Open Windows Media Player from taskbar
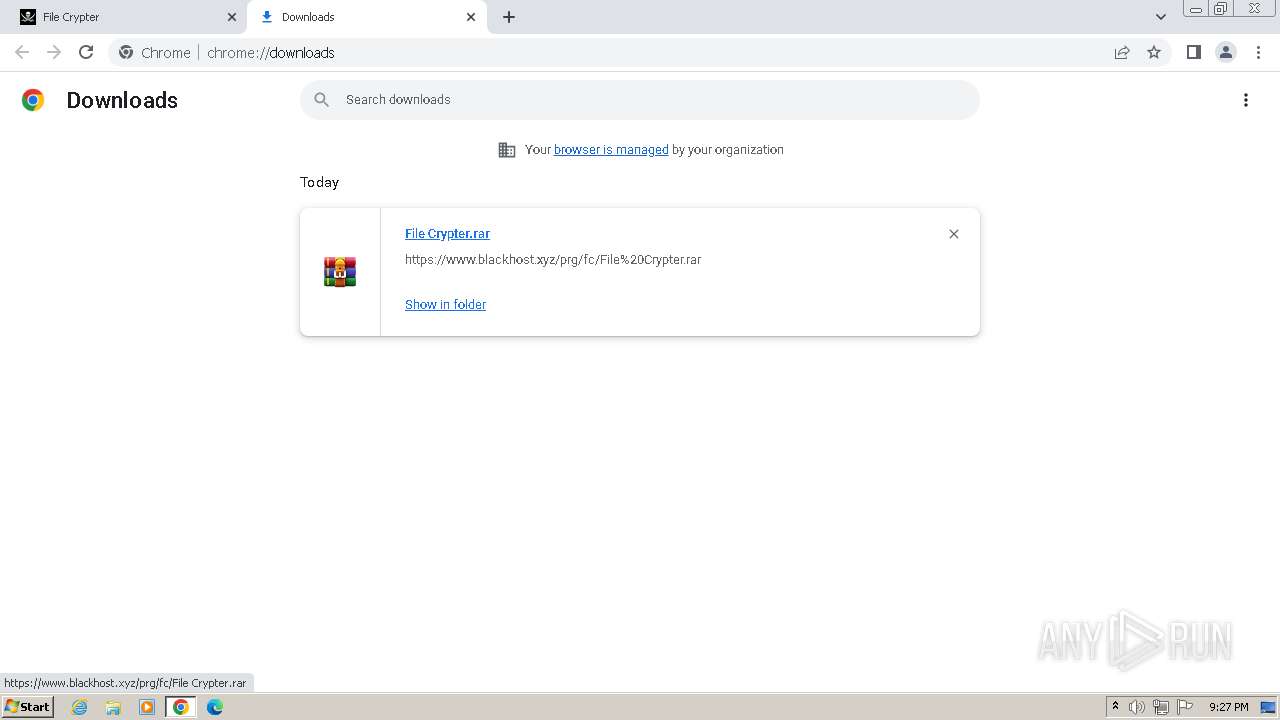This screenshot has width=1280, height=720. [x=147, y=707]
